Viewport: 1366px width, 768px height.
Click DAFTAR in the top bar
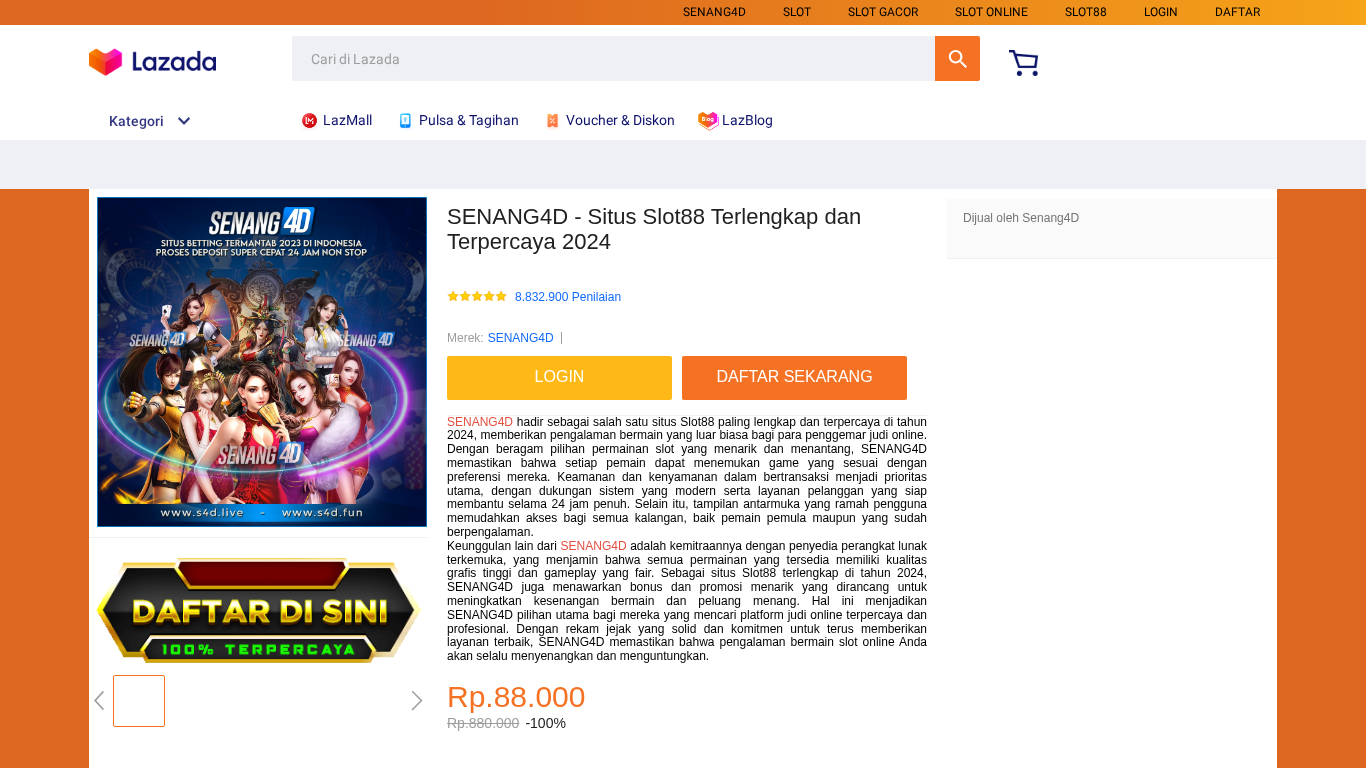pyautogui.click(x=1237, y=12)
